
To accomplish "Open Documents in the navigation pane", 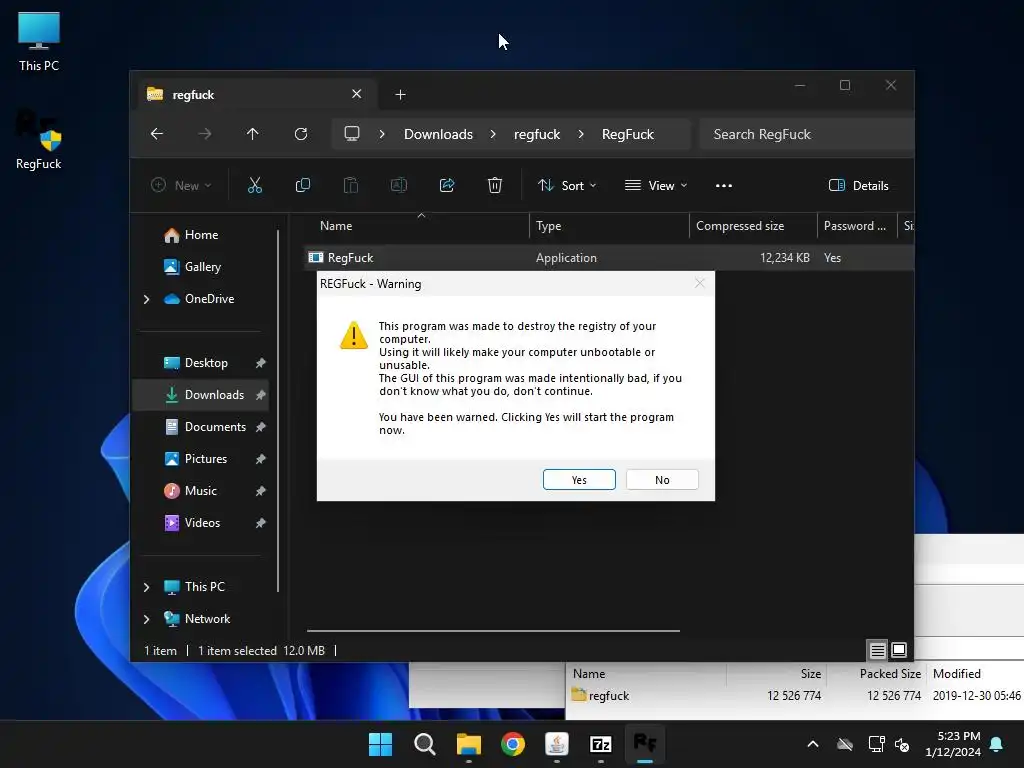I will [215, 426].
